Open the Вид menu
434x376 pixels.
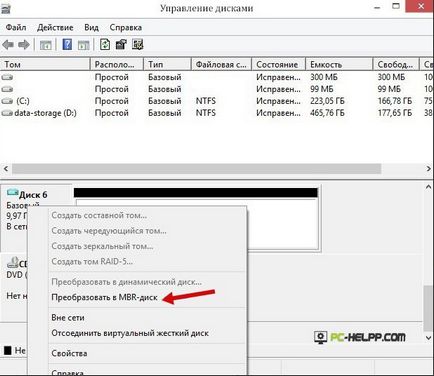pos(91,27)
